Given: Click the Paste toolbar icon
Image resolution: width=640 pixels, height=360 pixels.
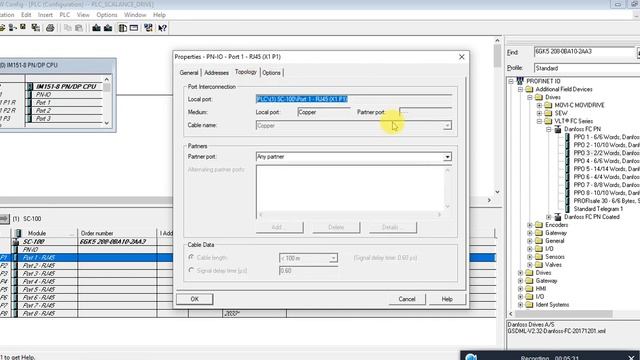Looking at the screenshot, I should pyautogui.click(x=79, y=28).
